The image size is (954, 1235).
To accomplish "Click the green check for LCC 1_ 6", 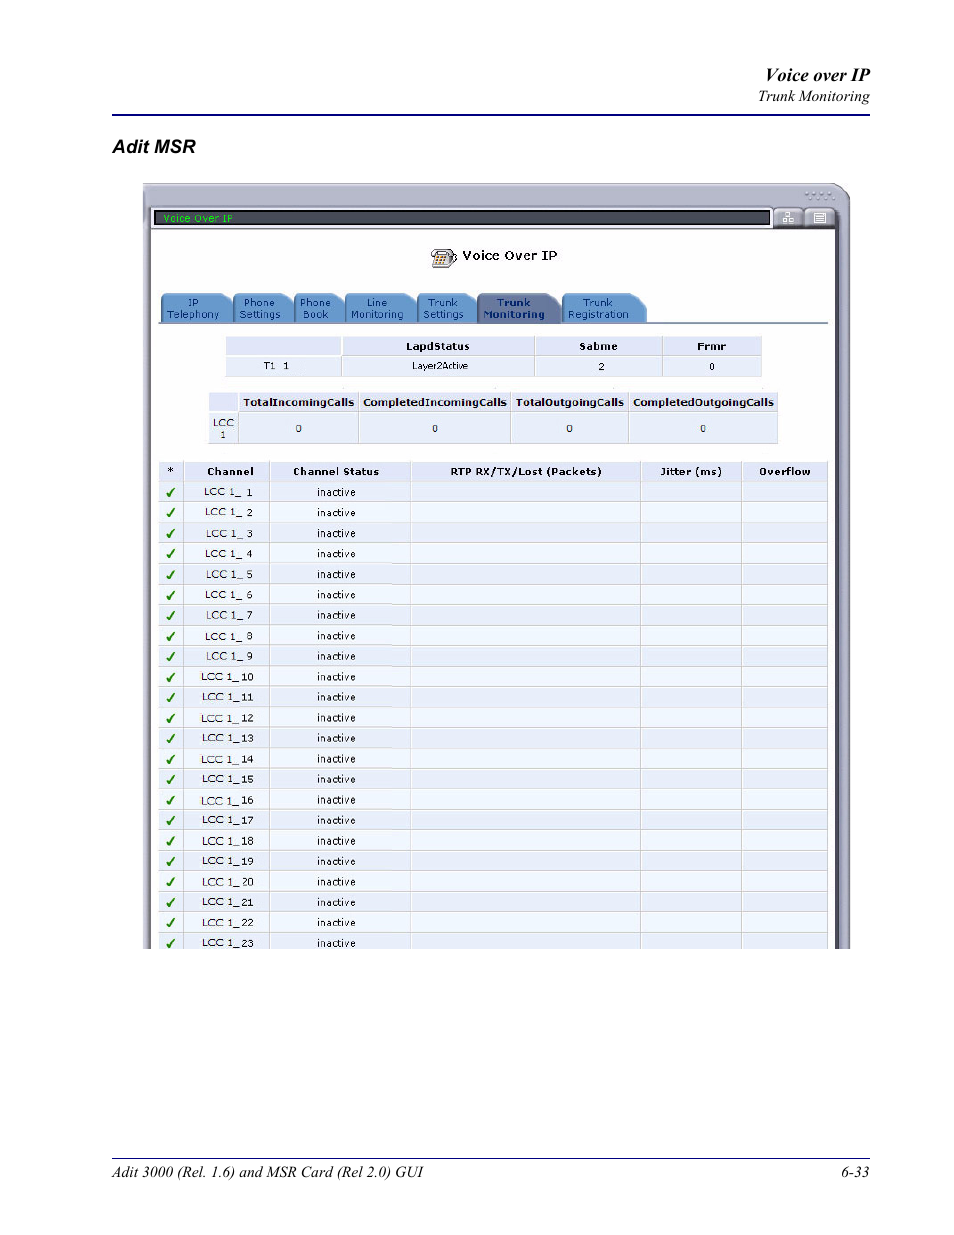I will 170,595.
